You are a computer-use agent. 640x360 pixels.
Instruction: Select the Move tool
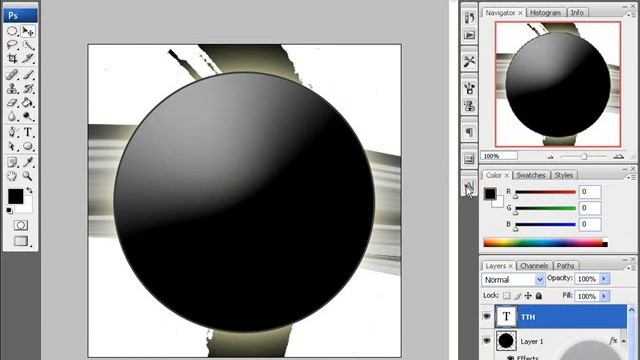(x=28, y=31)
